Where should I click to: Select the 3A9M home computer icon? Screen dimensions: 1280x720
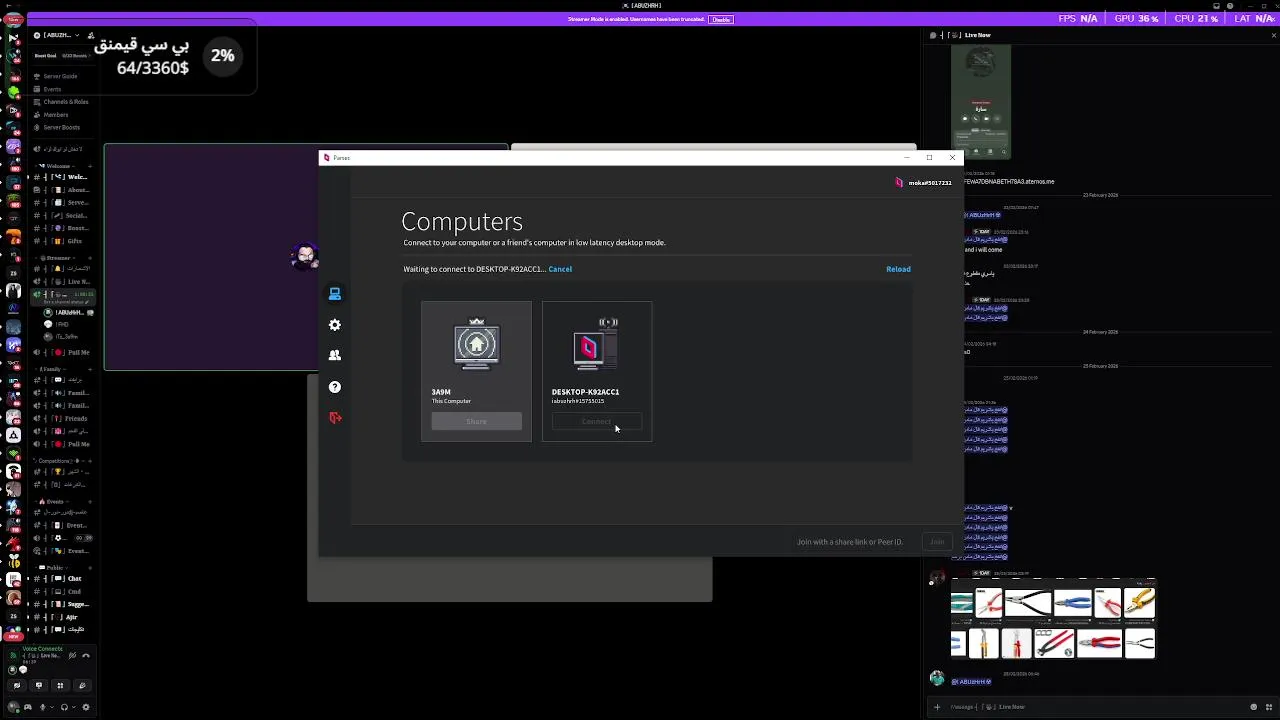(476, 345)
